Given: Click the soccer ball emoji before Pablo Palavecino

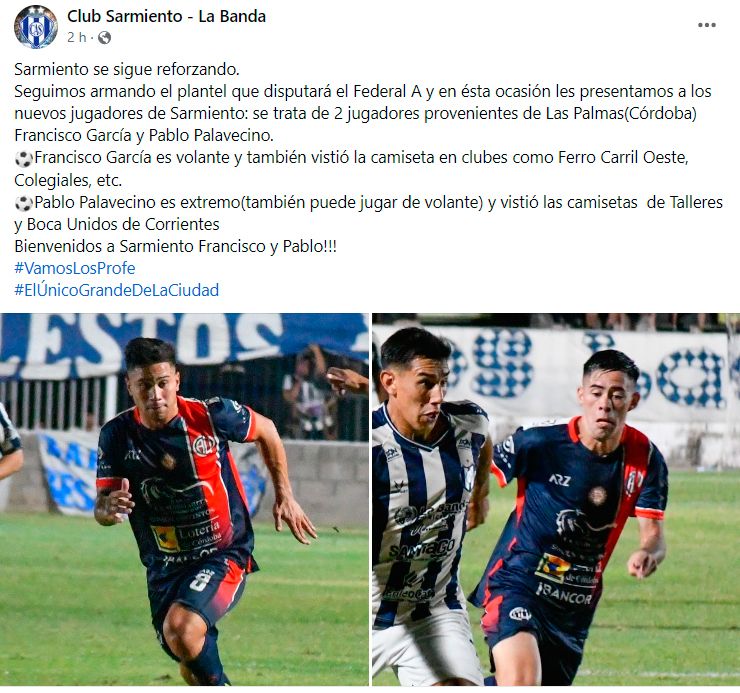Looking at the screenshot, I should pyautogui.click(x=24, y=203).
